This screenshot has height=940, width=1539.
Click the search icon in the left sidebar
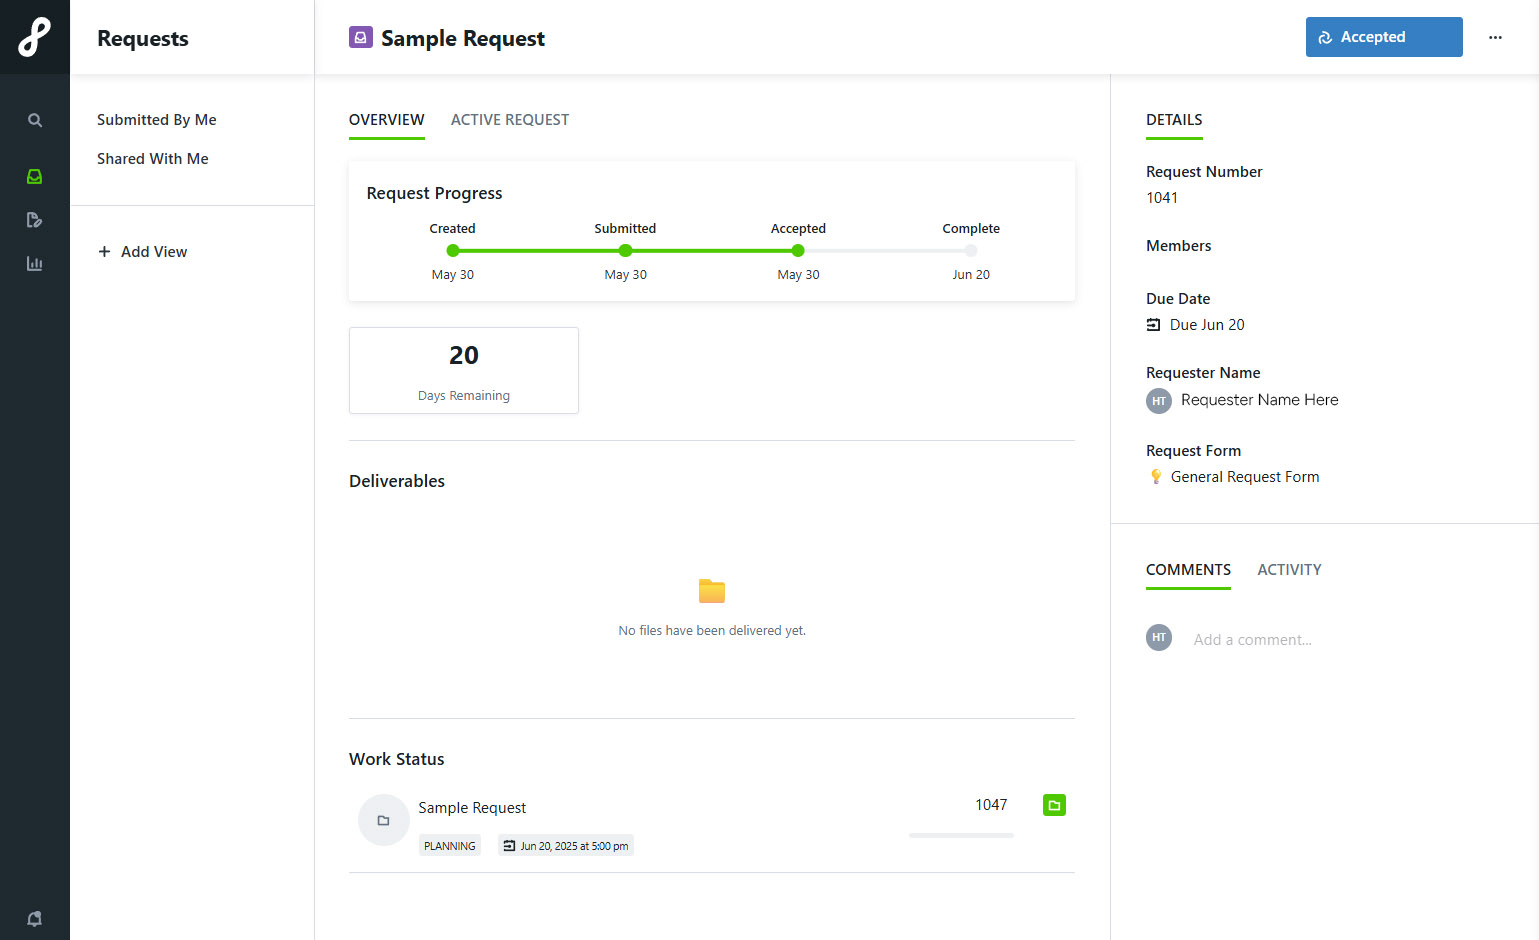(35, 121)
